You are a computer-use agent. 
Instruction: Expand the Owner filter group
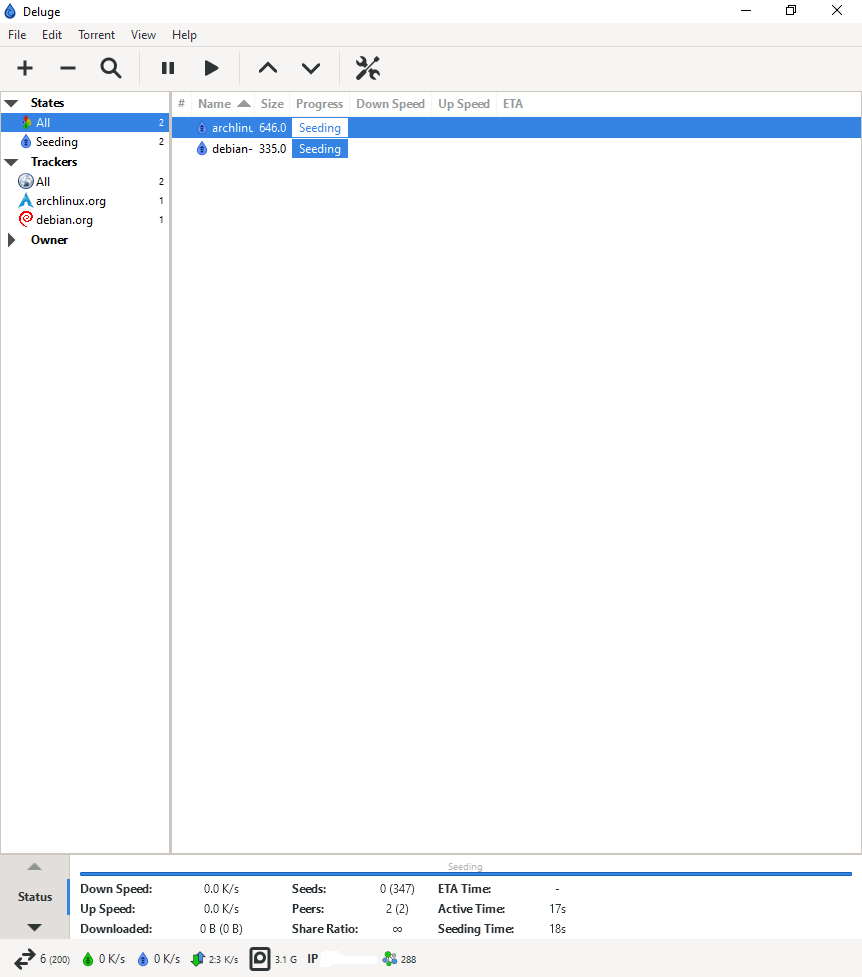click(11, 240)
